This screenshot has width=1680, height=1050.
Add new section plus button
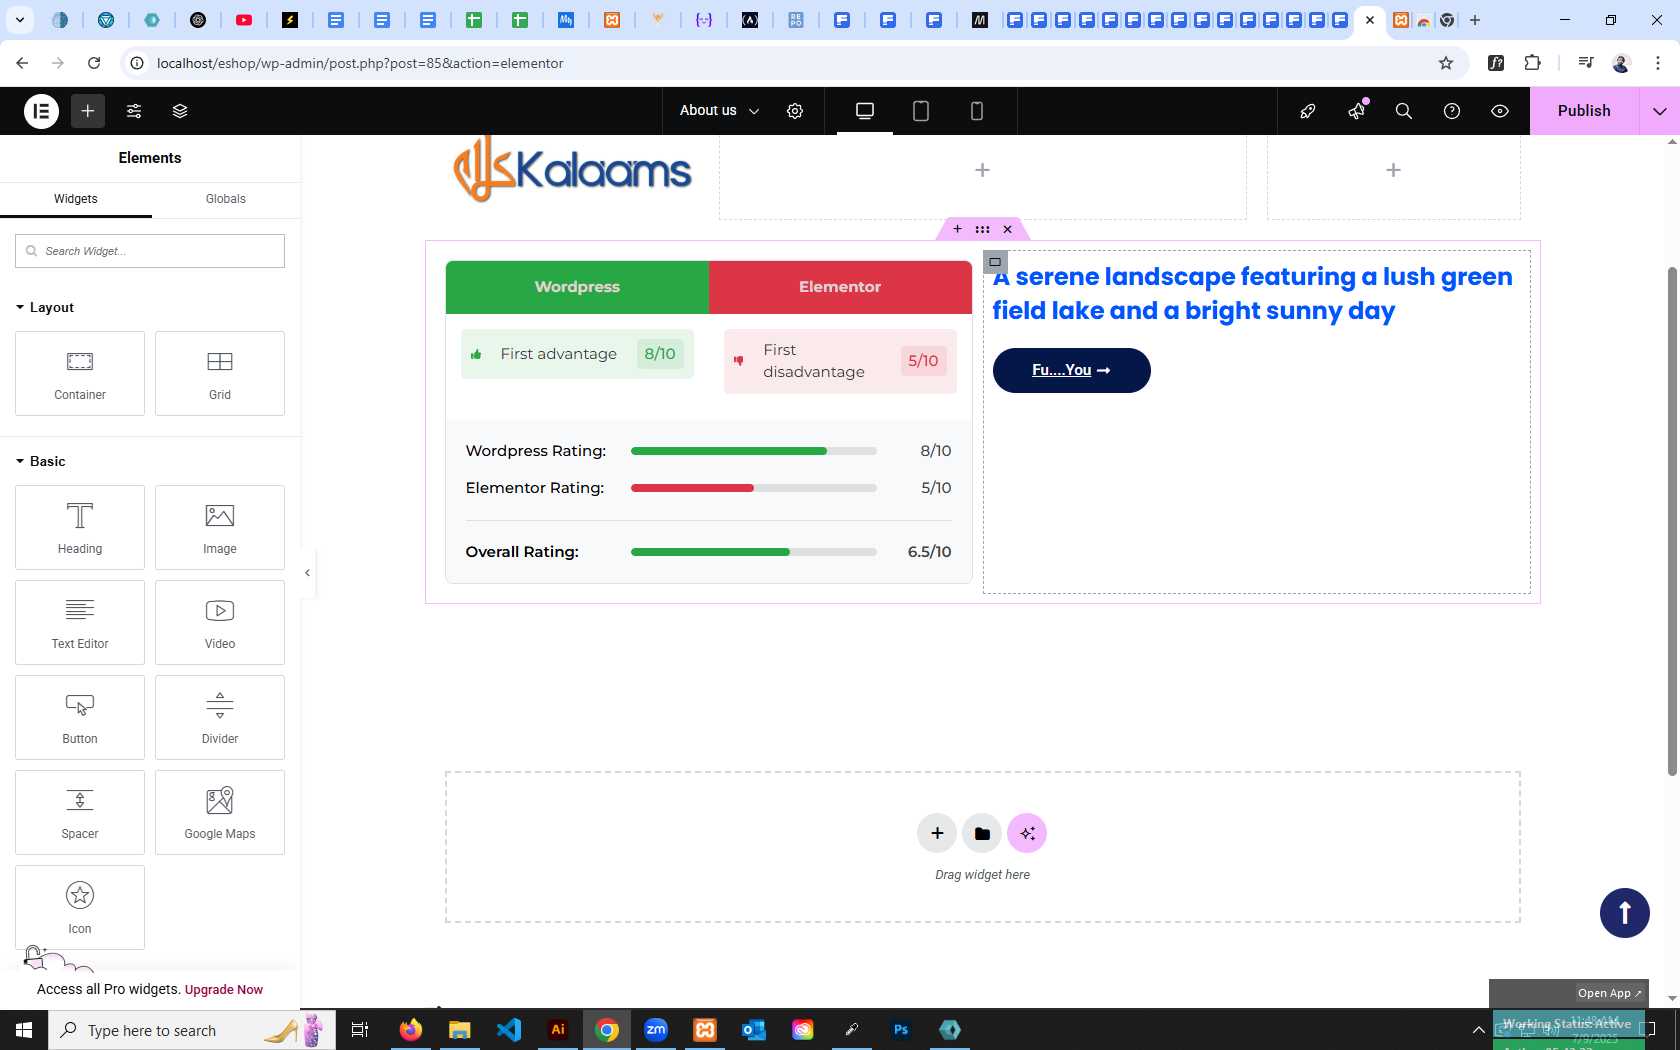click(x=937, y=833)
